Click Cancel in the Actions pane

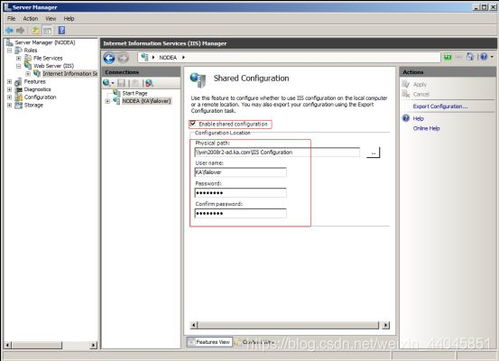coord(421,94)
